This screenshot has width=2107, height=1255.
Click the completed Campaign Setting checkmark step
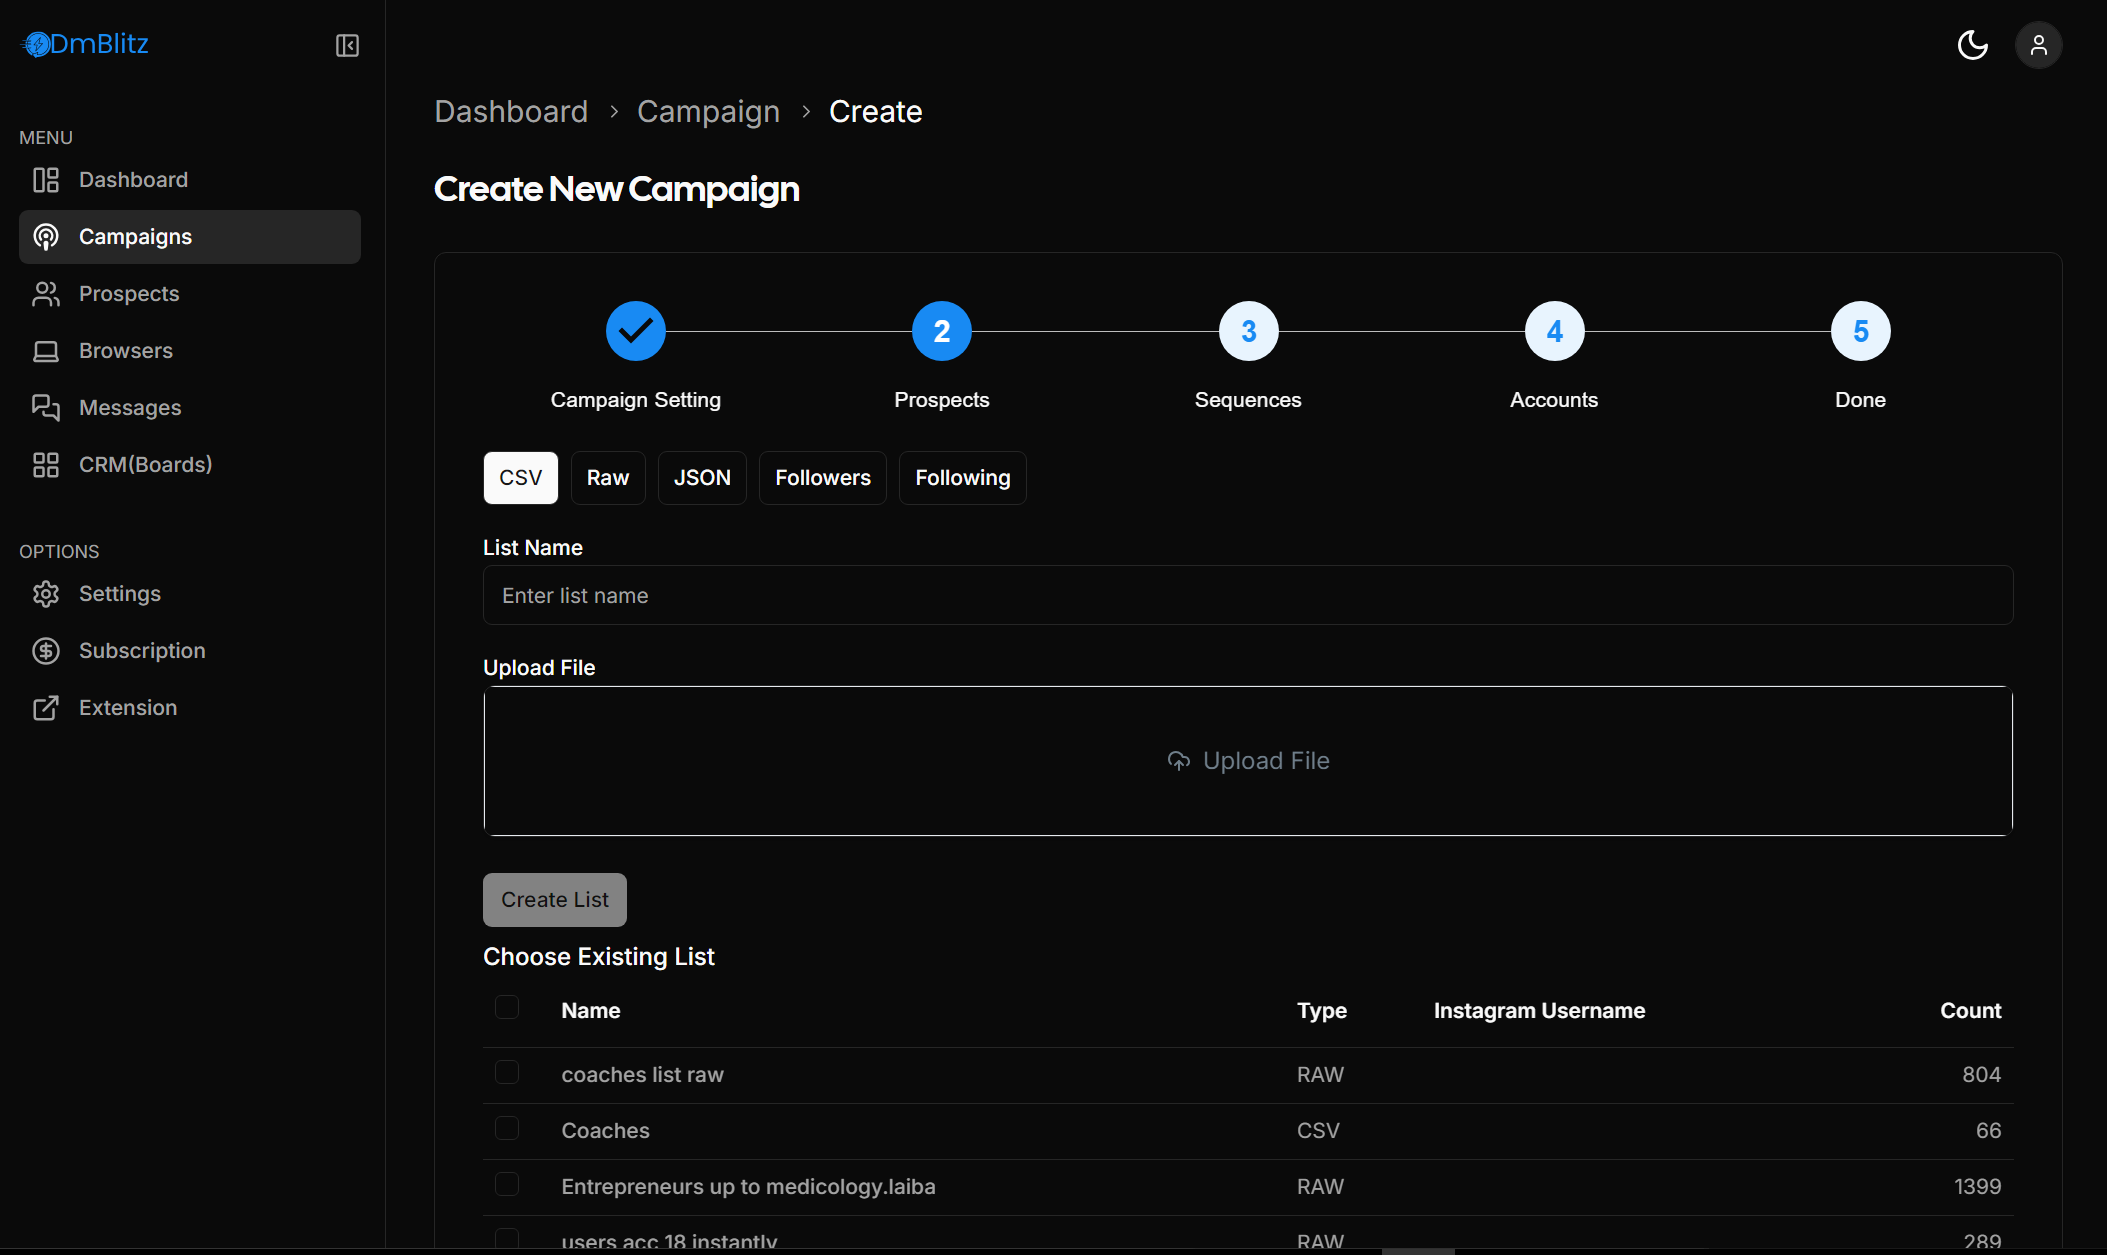tap(636, 331)
